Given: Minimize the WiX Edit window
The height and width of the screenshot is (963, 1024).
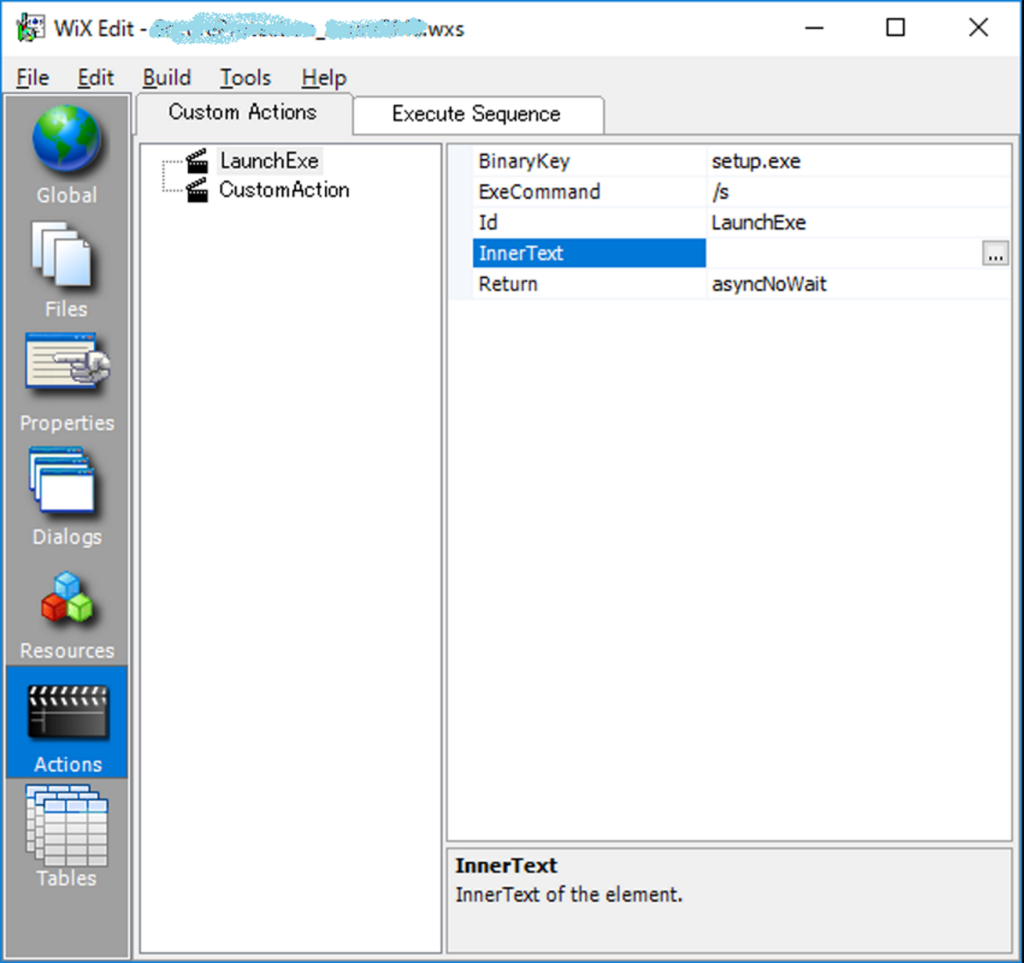Looking at the screenshot, I should 814,27.
